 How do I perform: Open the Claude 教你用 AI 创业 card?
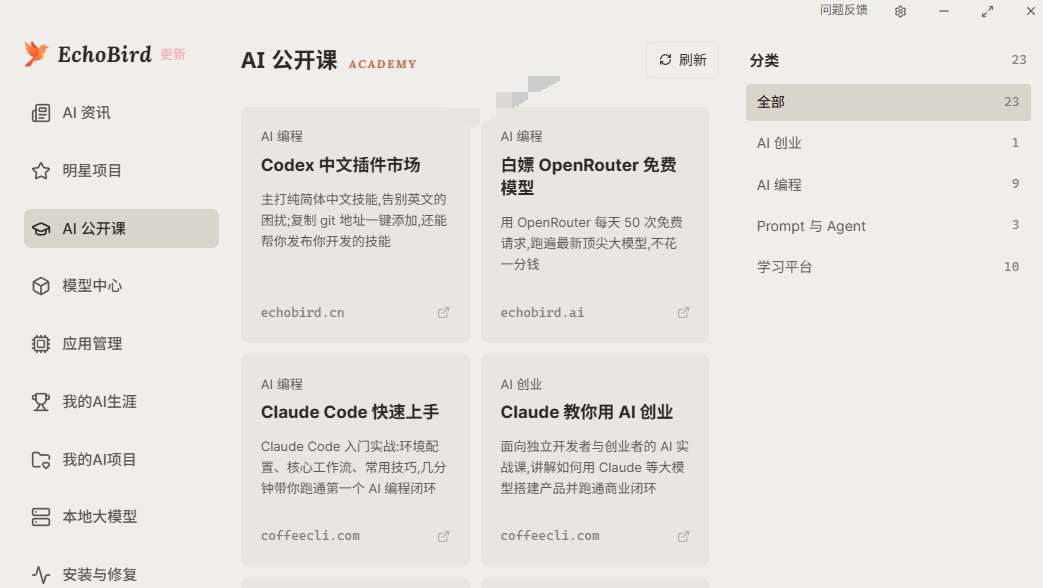595,460
